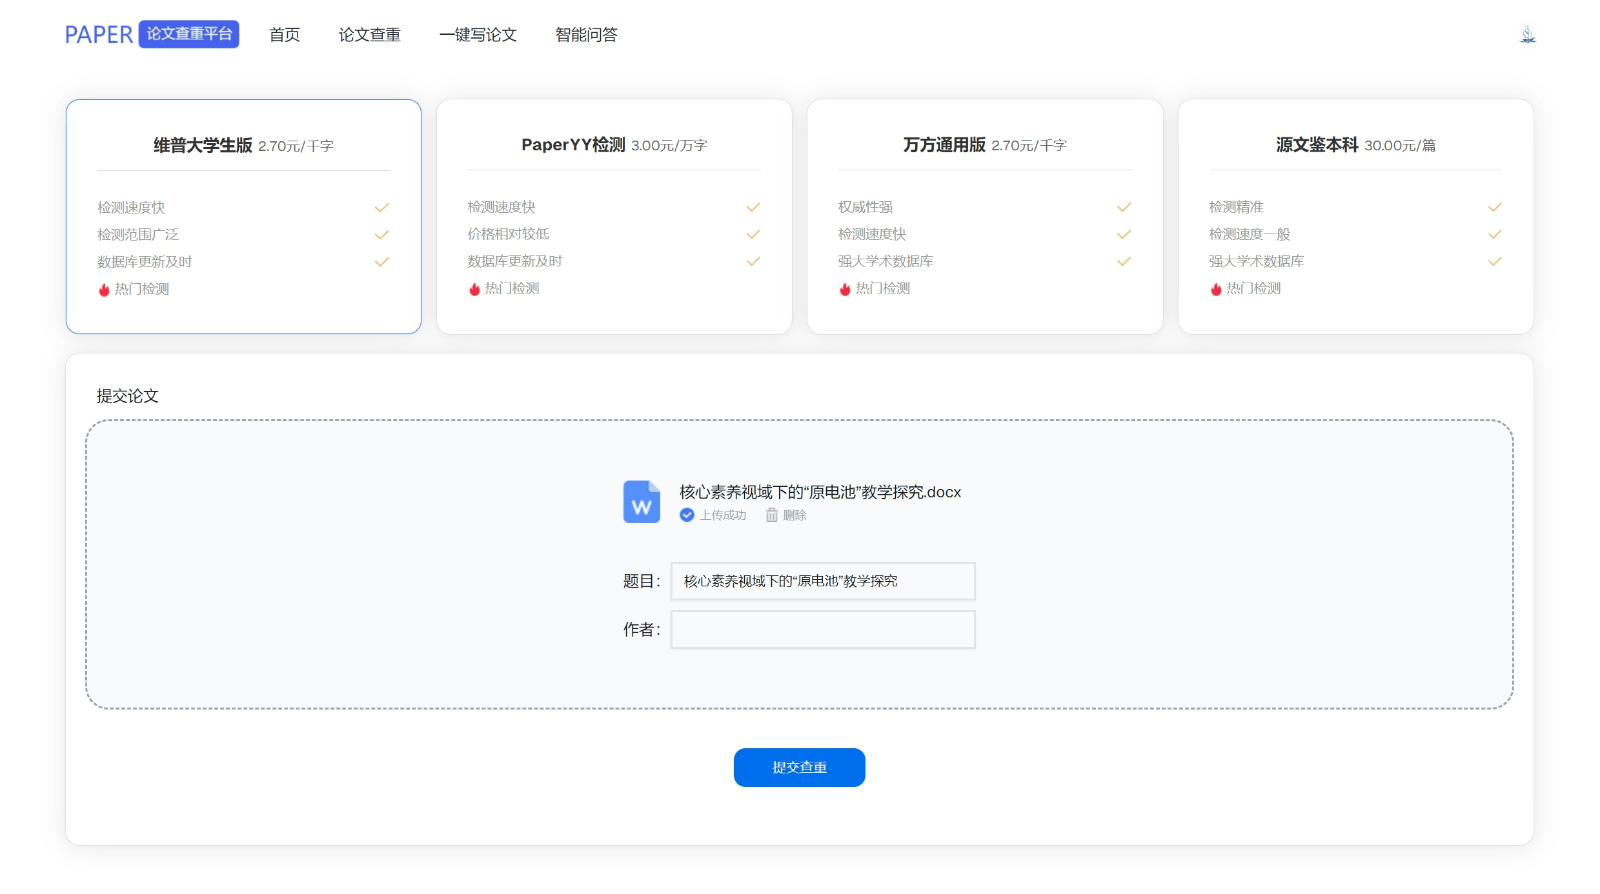This screenshot has height=894, width=1600.
Task: Click checkmark beside 检测精准
Action: (1495, 207)
